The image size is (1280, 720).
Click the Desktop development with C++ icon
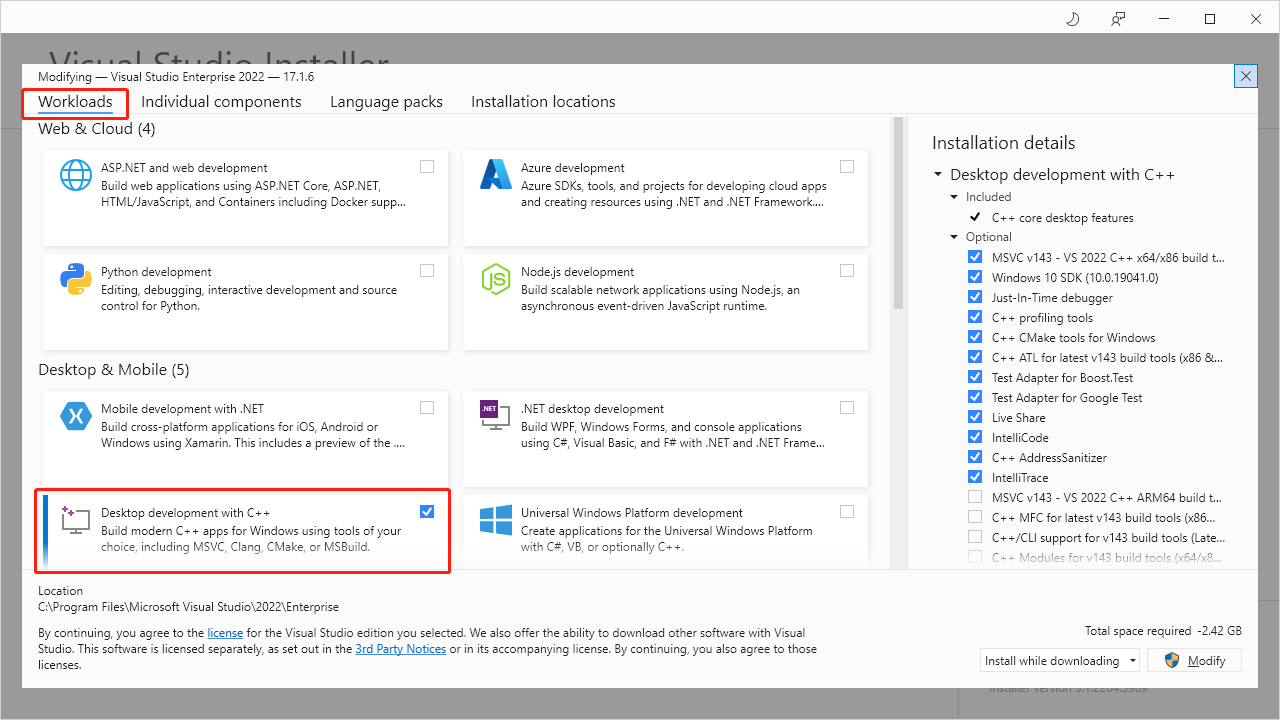76,519
